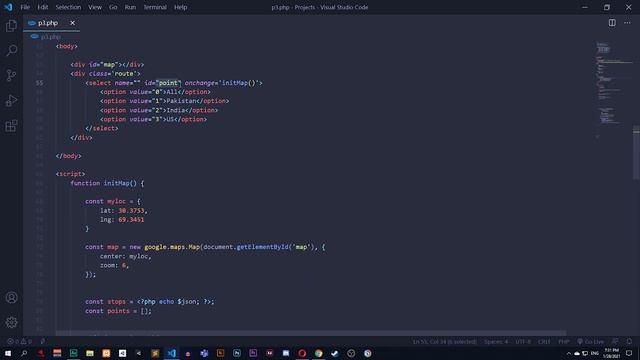Open Photoshop from the taskbar
Viewport: 640px width, 360px height.
[x=237, y=353]
